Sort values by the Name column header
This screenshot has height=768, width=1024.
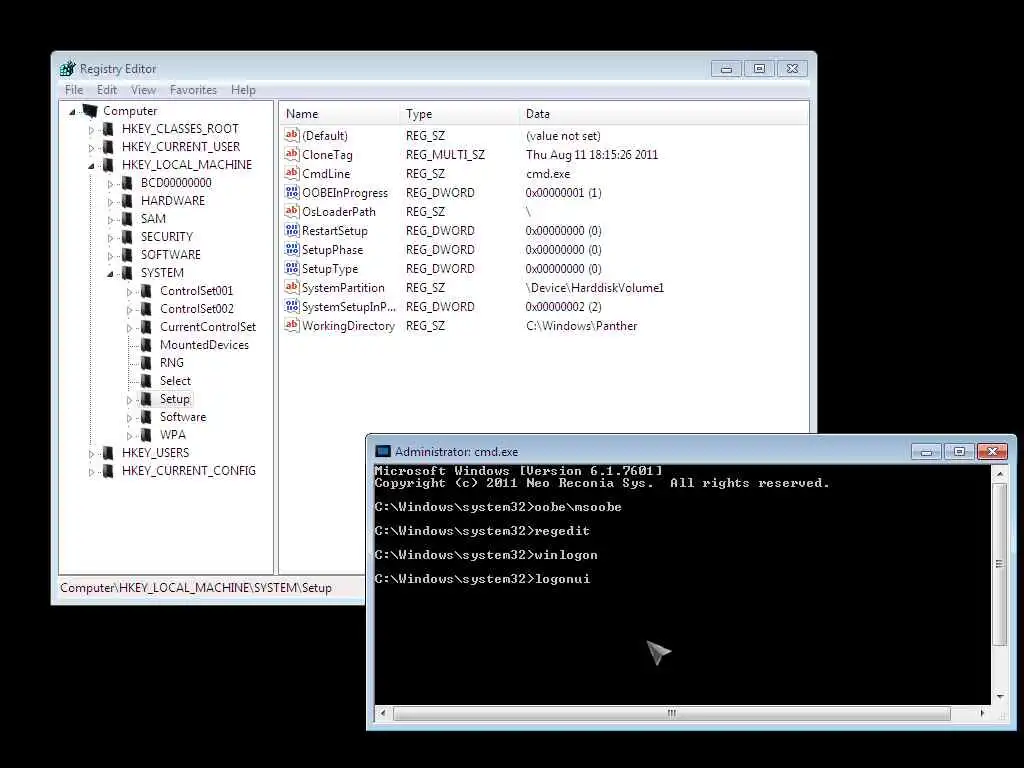click(x=339, y=114)
